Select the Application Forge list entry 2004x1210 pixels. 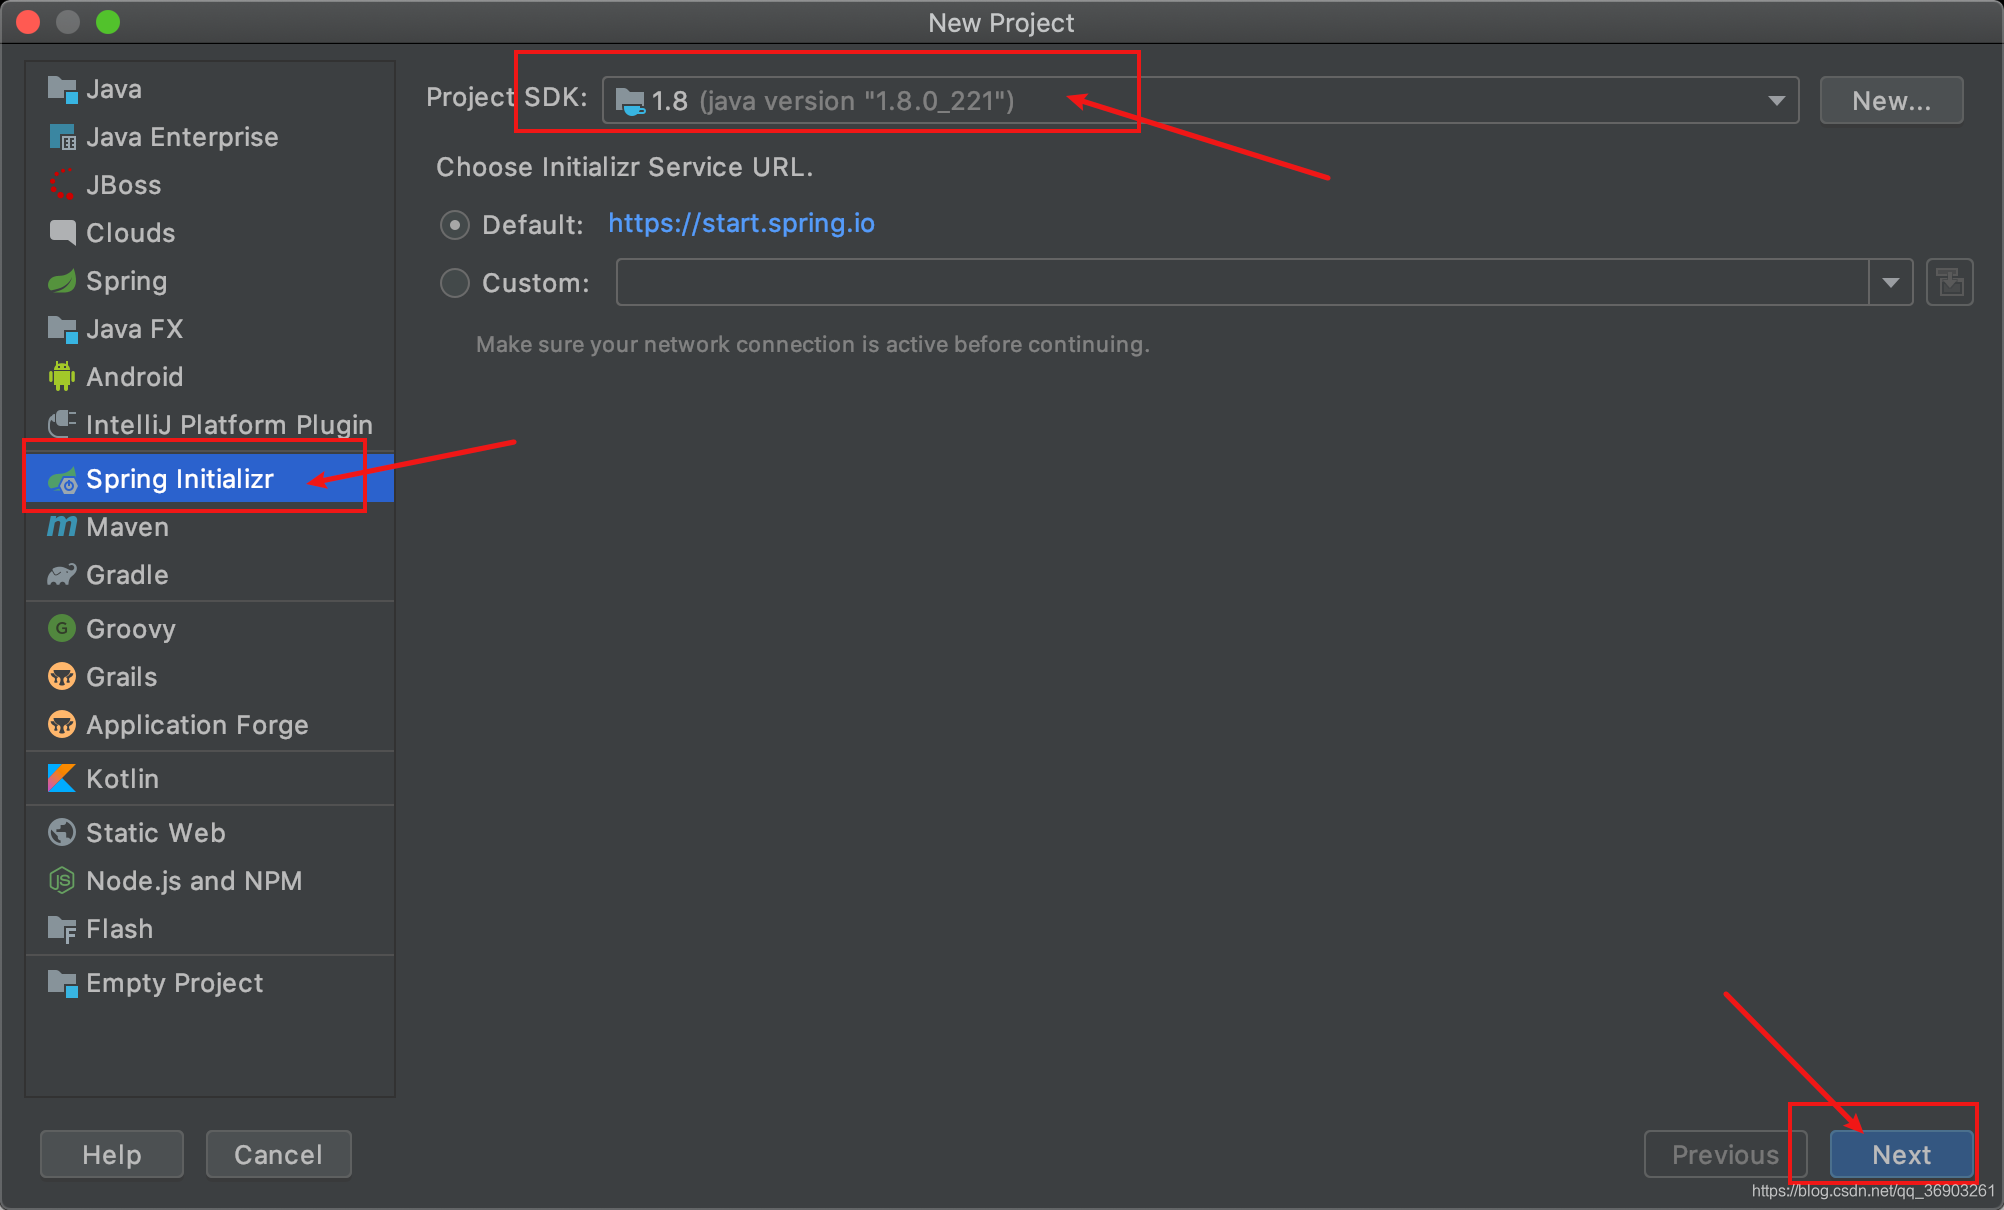click(210, 725)
